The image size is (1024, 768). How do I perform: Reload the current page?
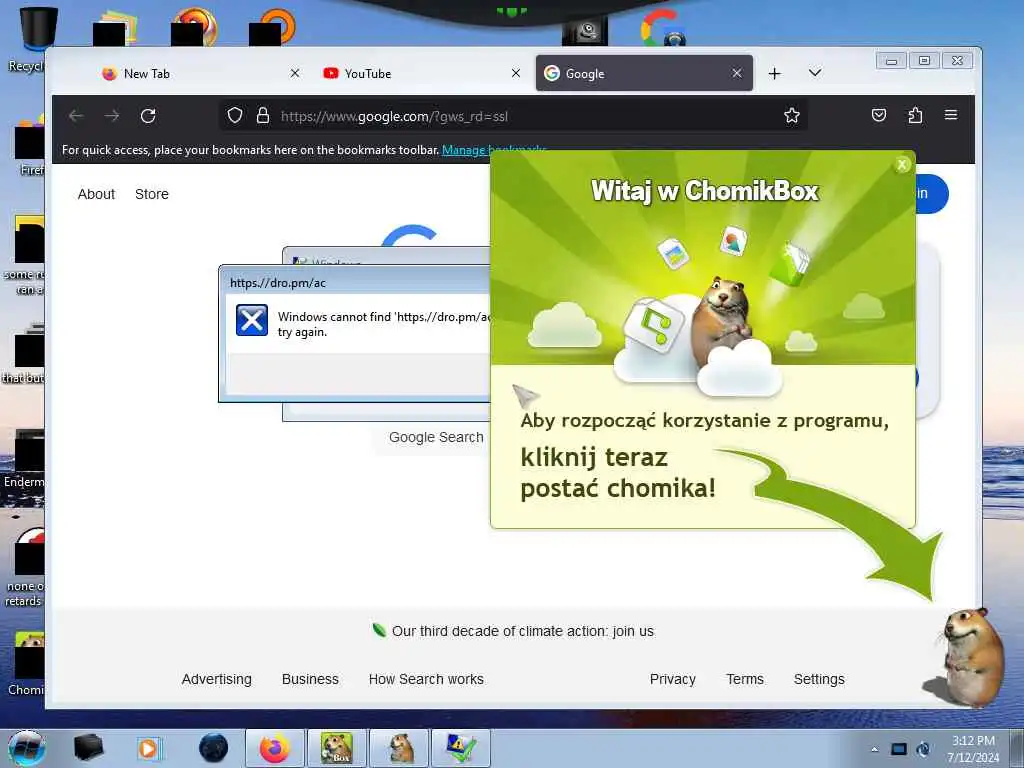(x=148, y=116)
